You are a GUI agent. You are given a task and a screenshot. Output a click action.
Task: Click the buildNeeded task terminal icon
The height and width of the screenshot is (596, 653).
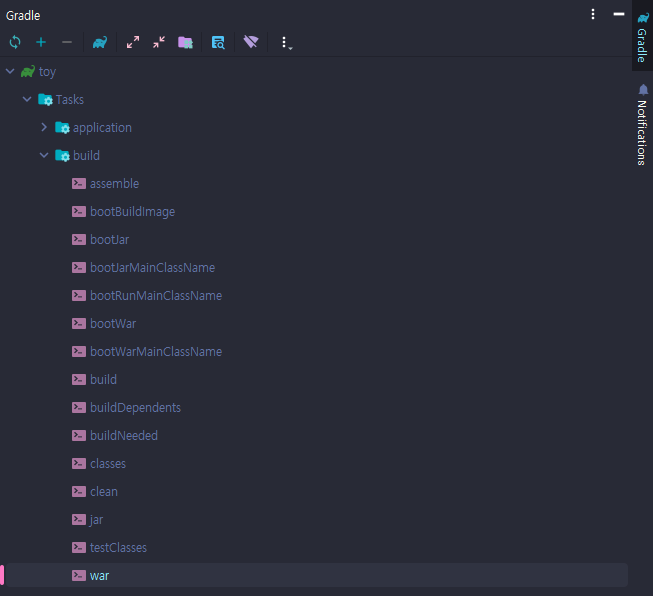pos(79,435)
